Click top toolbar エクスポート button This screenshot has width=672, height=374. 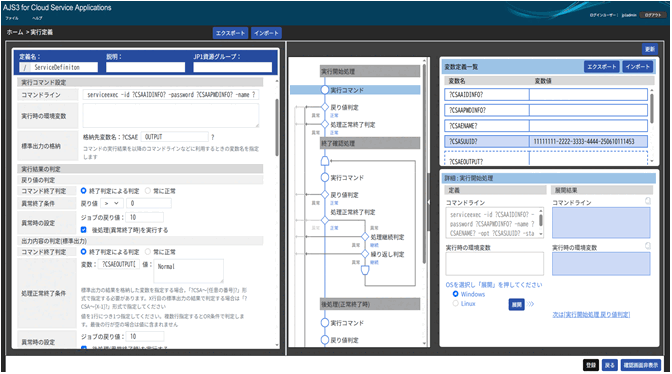coord(230,33)
